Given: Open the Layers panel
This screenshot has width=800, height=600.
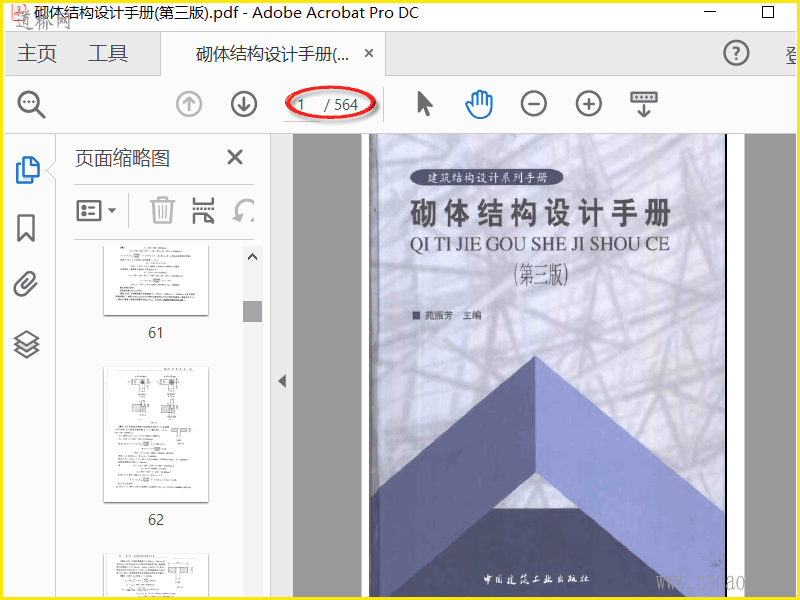Looking at the screenshot, I should [26, 344].
